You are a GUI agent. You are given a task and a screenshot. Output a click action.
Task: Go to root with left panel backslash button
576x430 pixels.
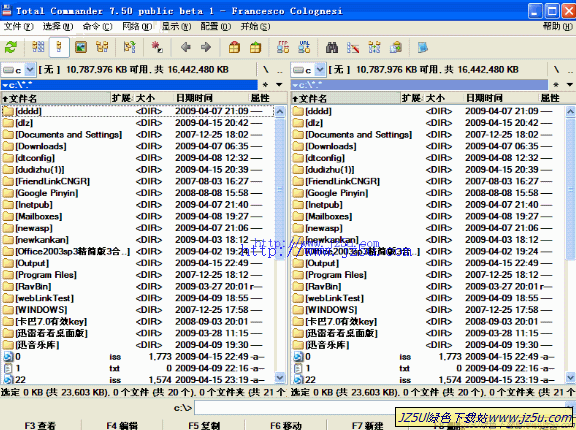266,69
